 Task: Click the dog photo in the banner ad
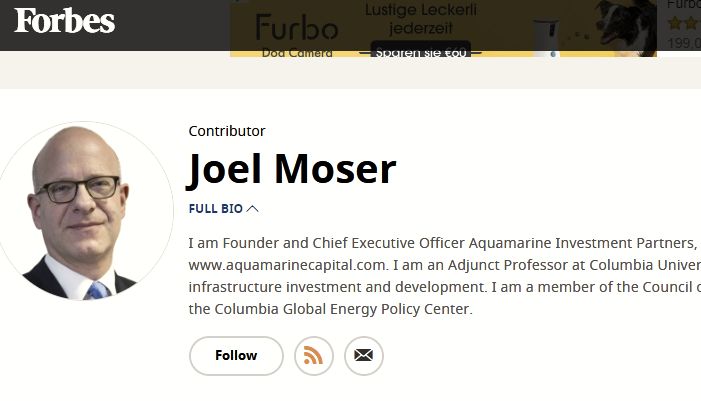[x=626, y=27]
